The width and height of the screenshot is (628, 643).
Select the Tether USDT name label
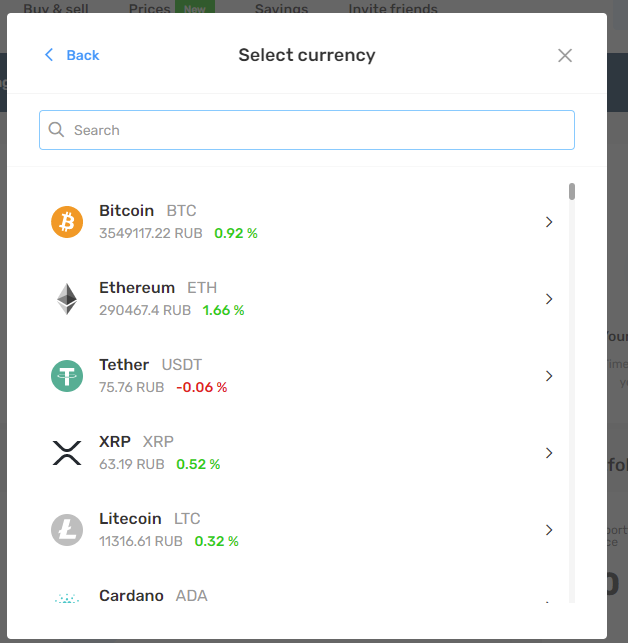[151, 365]
